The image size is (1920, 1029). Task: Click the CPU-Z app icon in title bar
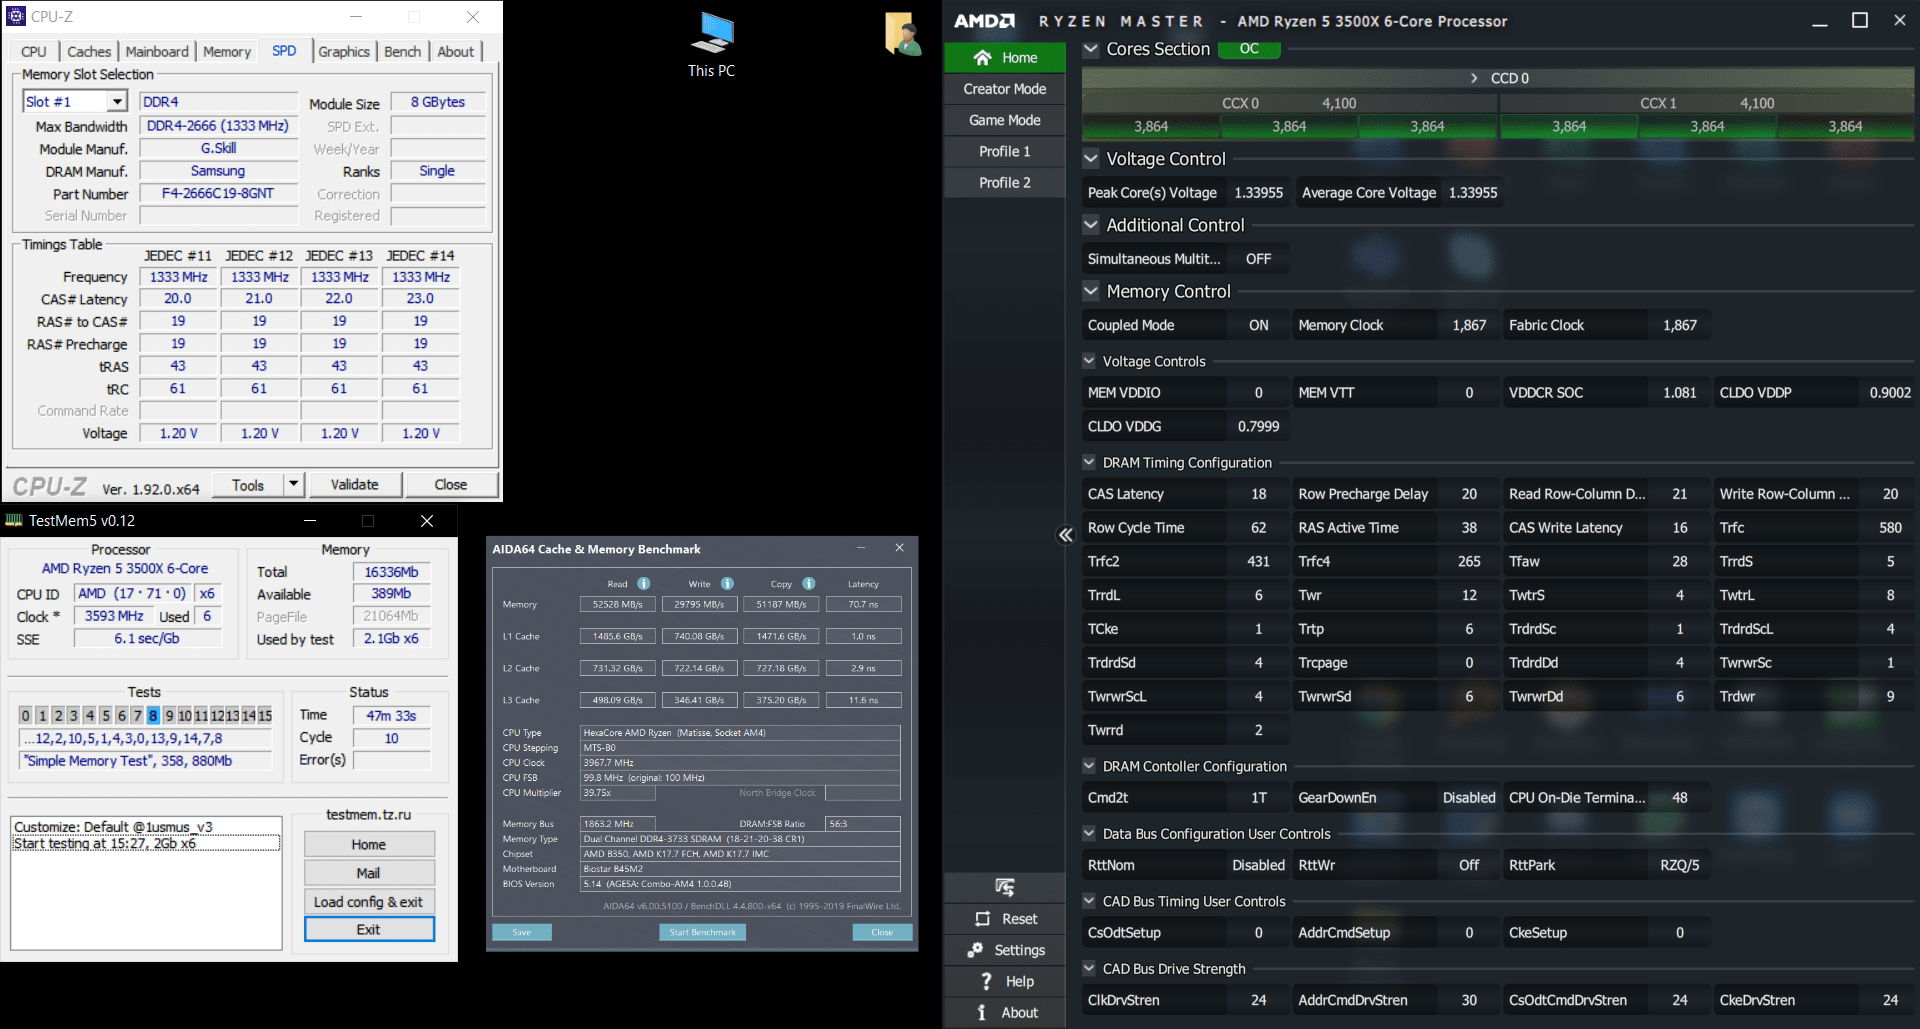coord(16,16)
